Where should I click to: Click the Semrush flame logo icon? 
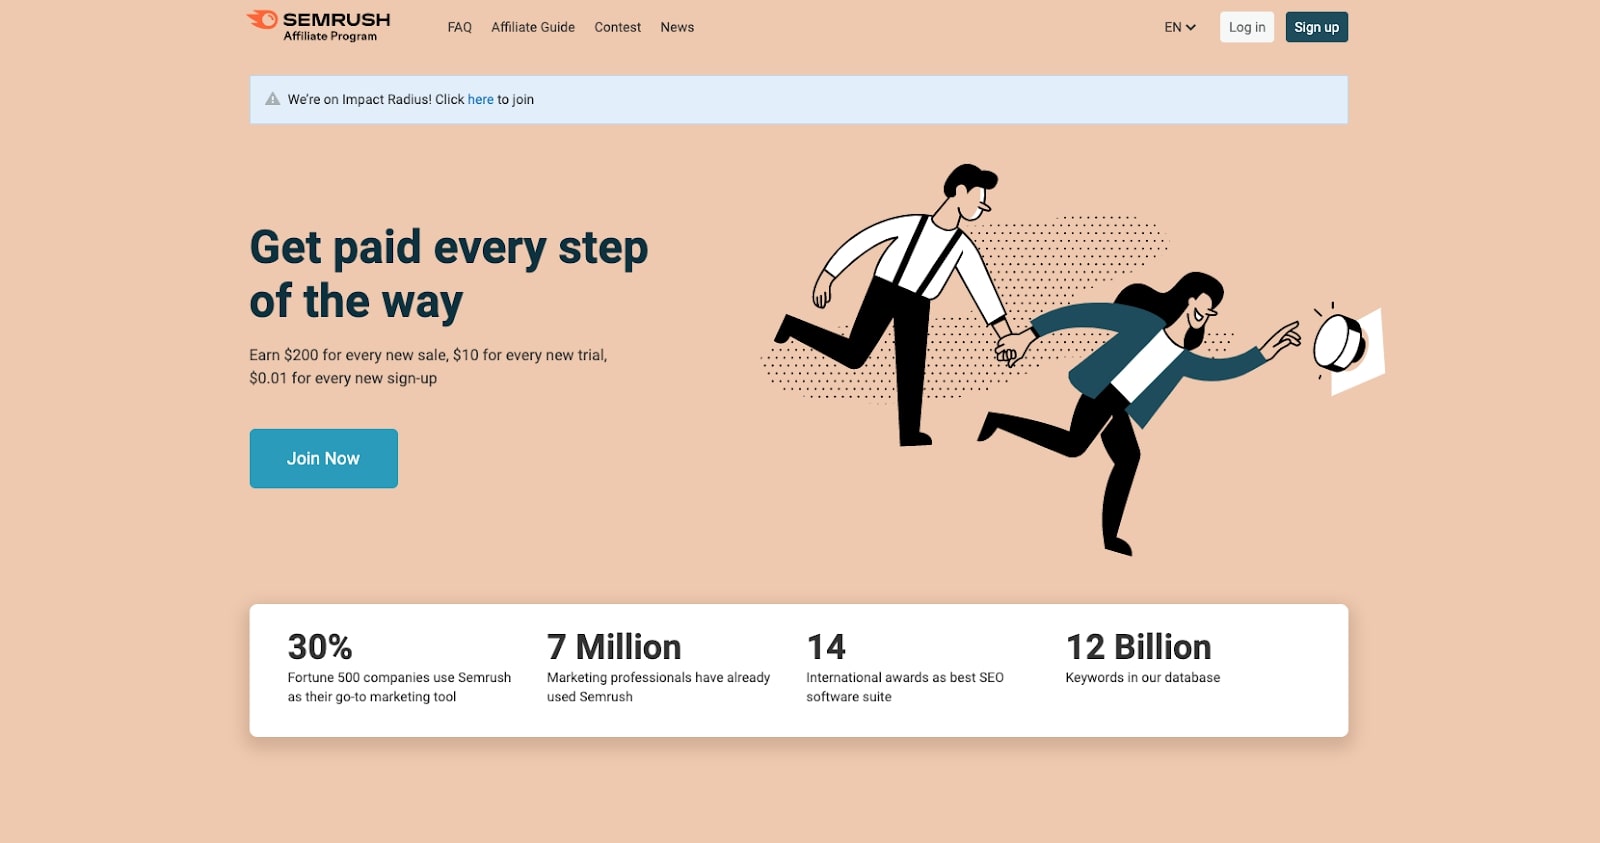pos(262,19)
